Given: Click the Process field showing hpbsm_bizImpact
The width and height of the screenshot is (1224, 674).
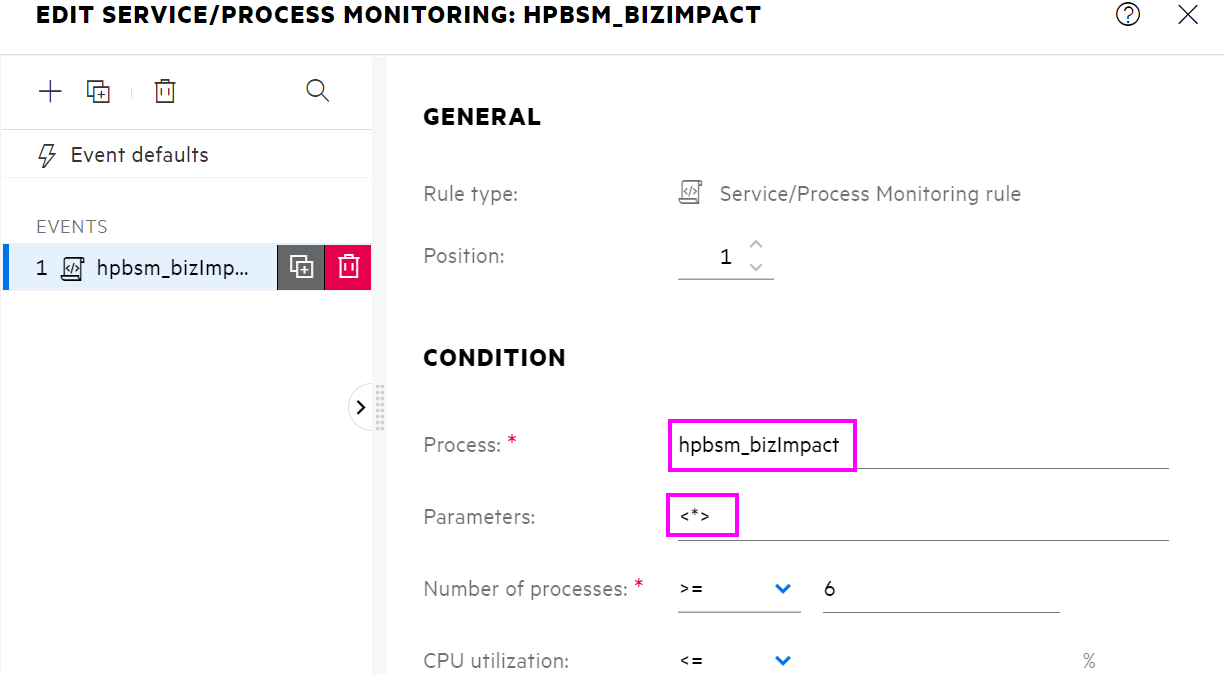Looking at the screenshot, I should point(762,445).
